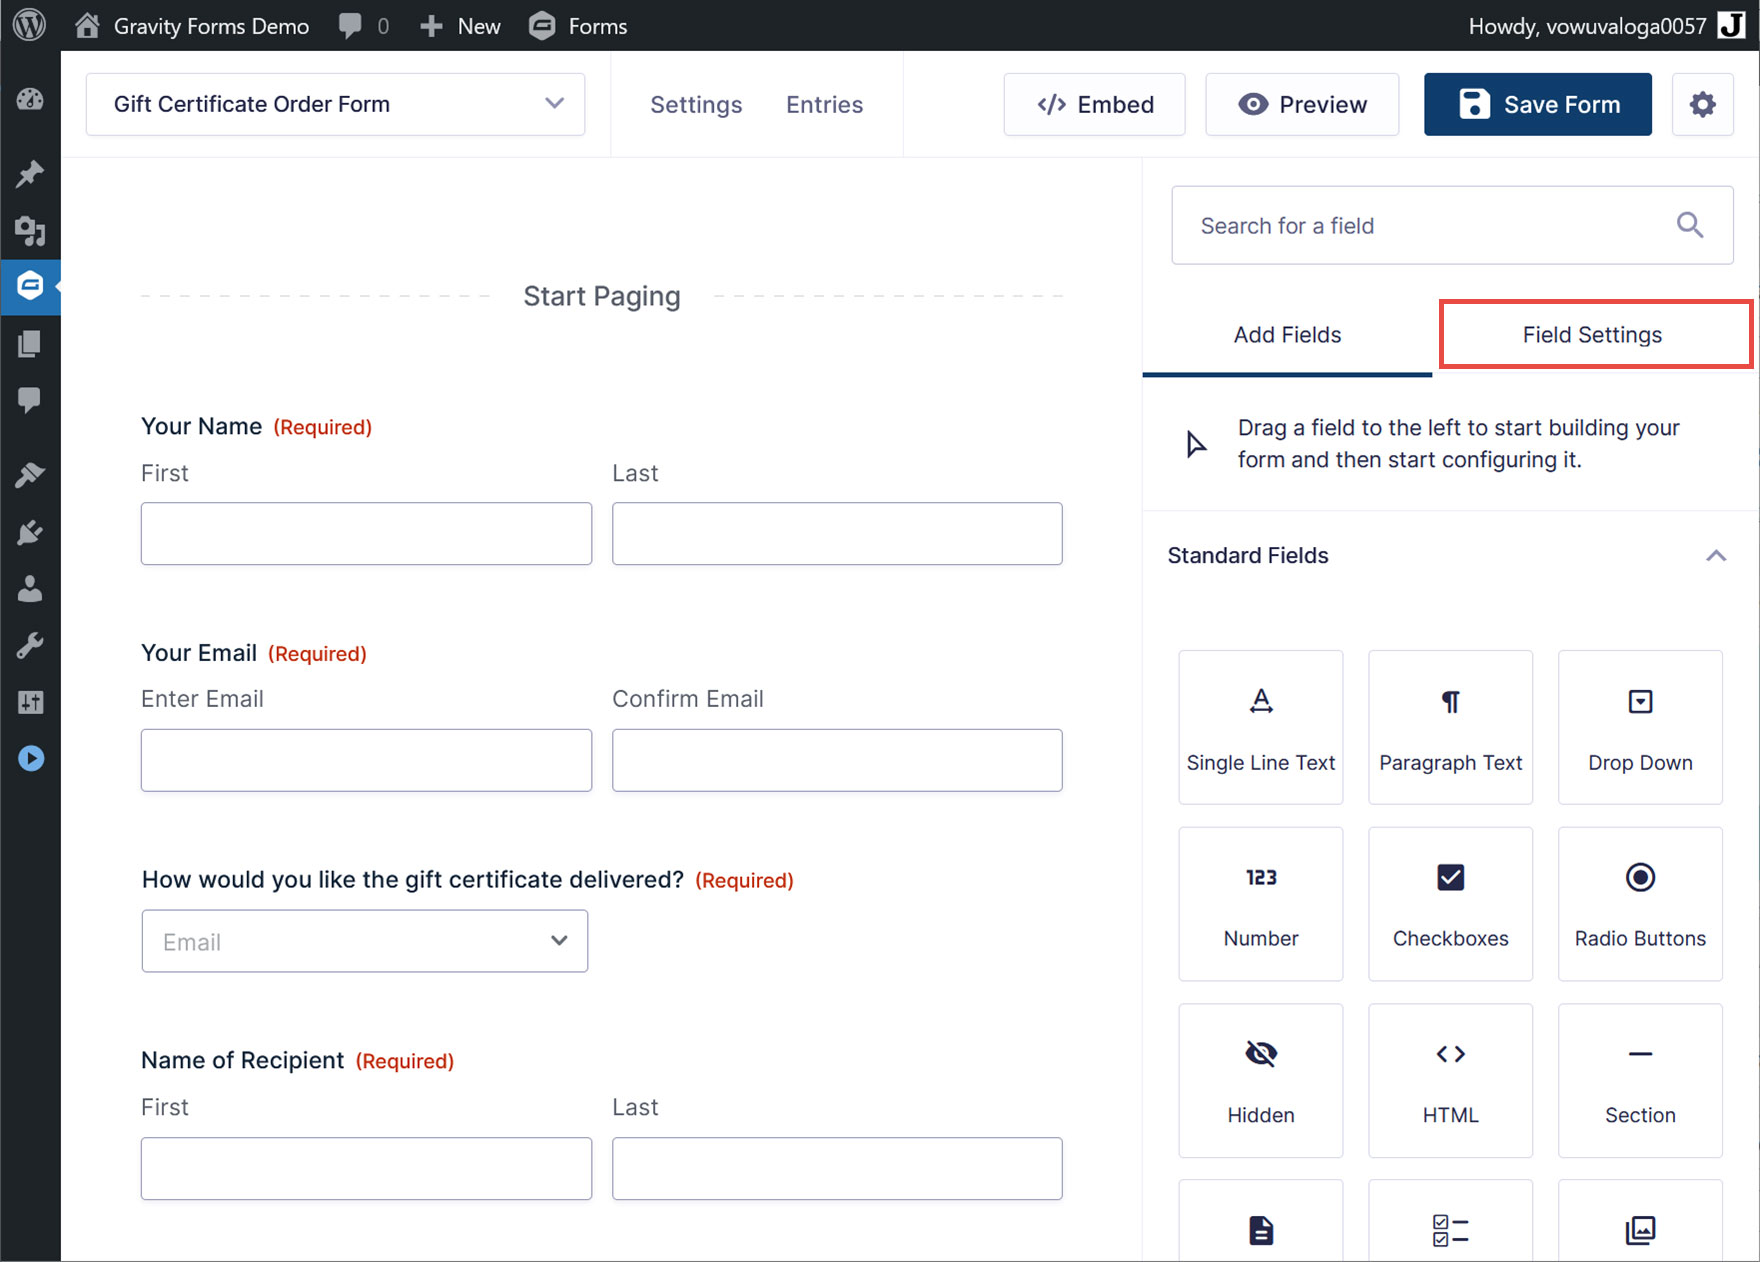Image resolution: width=1760 pixels, height=1262 pixels.
Task: Open the Media sidebar icon
Action: [x=30, y=231]
